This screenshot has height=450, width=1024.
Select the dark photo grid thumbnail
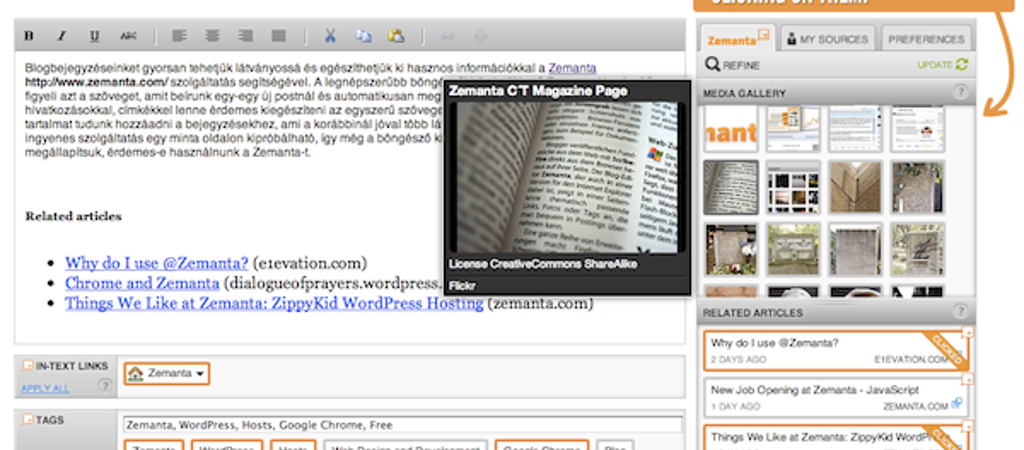coord(793,187)
